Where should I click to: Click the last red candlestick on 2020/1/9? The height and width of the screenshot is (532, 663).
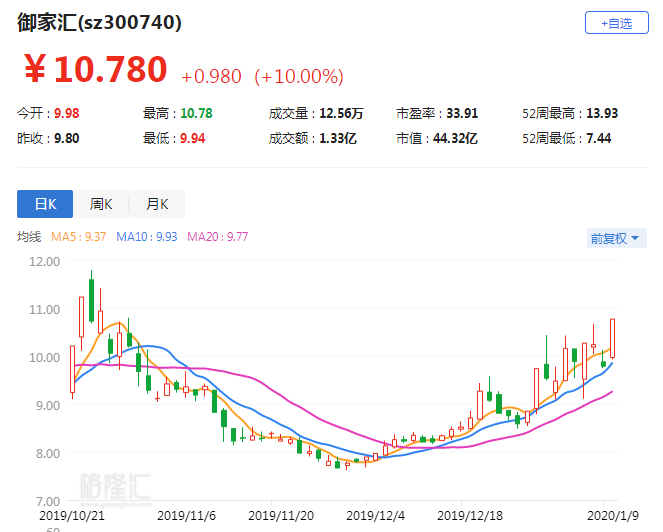click(x=612, y=338)
